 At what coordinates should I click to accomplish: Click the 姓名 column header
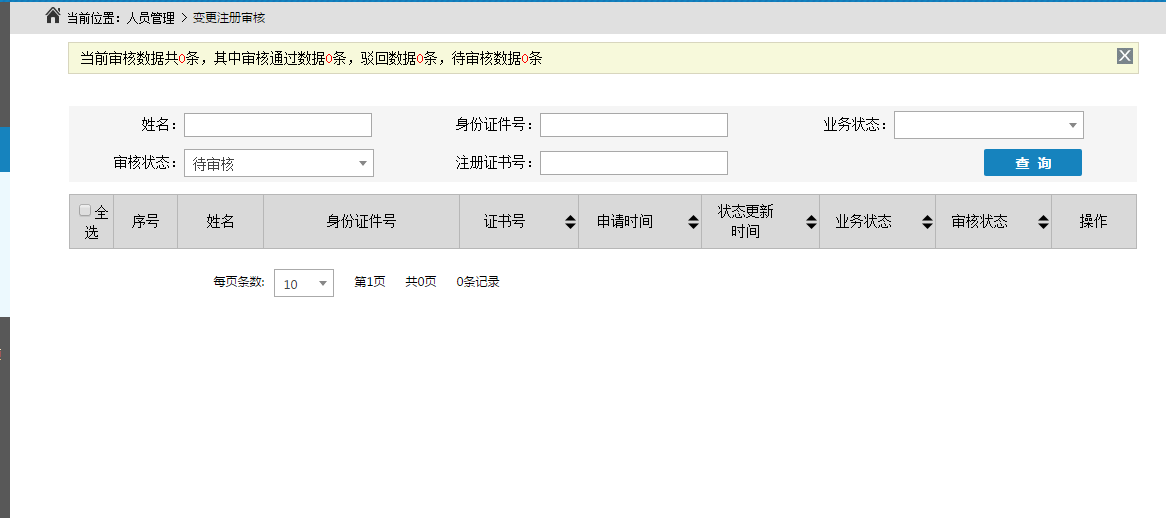point(220,222)
